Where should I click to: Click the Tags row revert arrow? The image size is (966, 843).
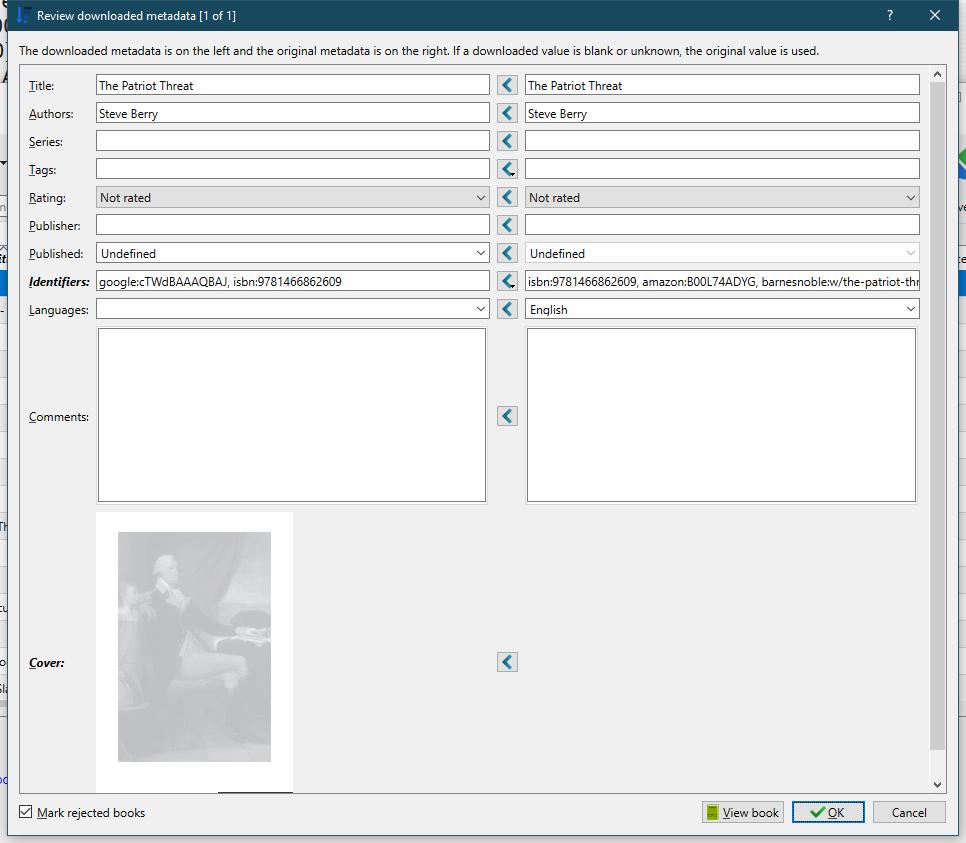[x=507, y=169]
